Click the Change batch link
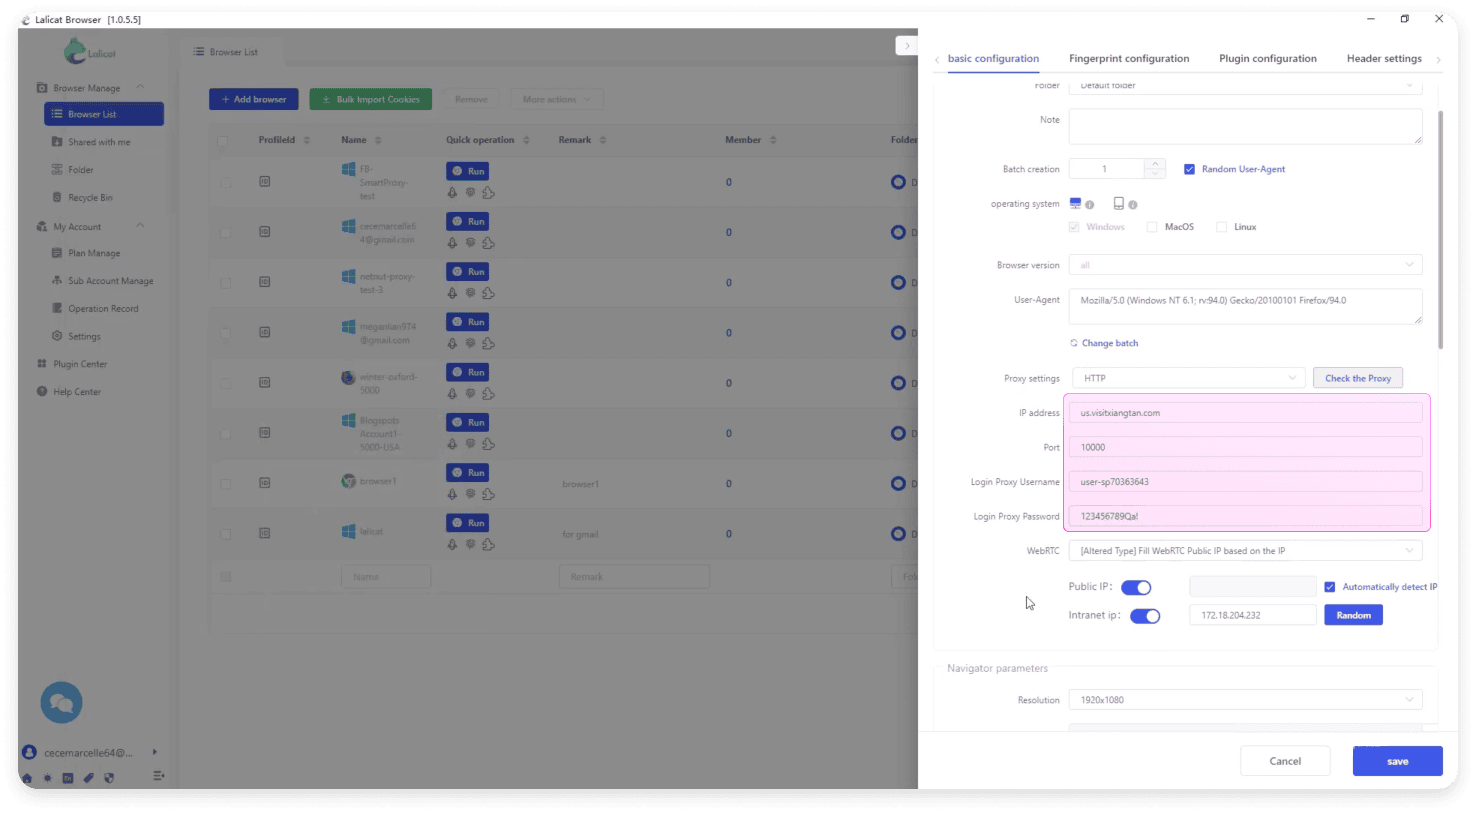The width and height of the screenshot is (1476, 813). pyautogui.click(x=1110, y=343)
